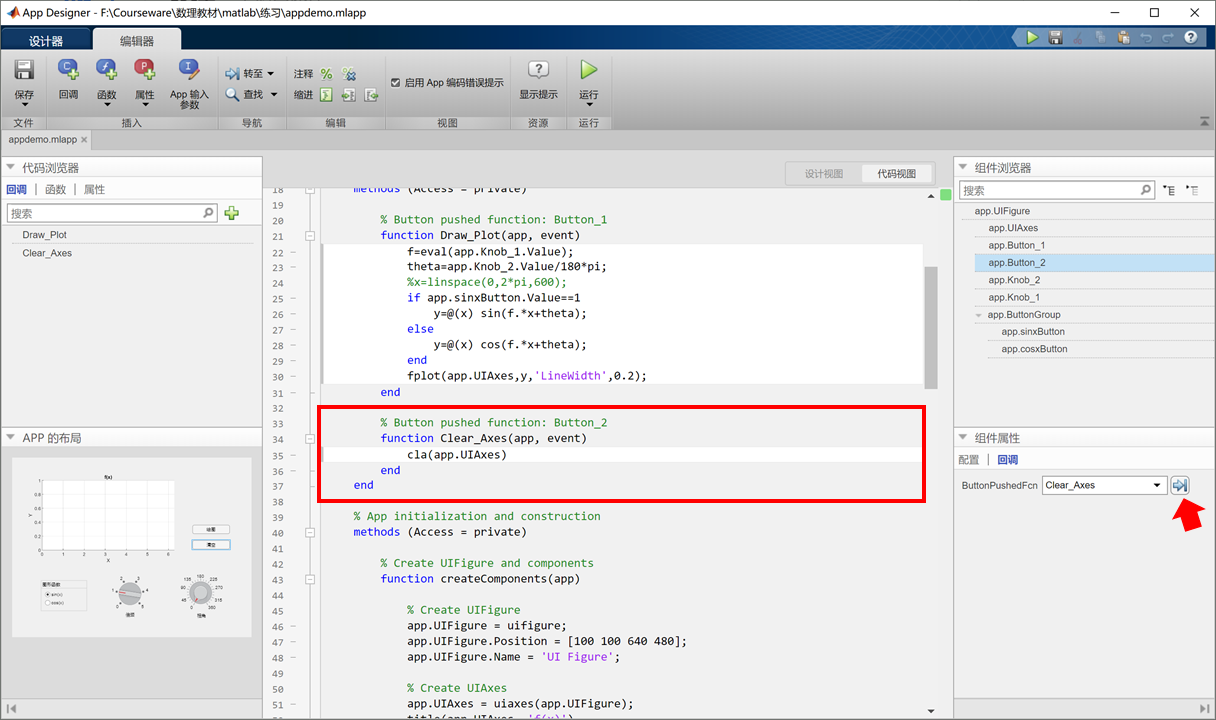Click the comment (%) icon in the 编辑 group
Screen dimensions: 1216x720
(326, 74)
